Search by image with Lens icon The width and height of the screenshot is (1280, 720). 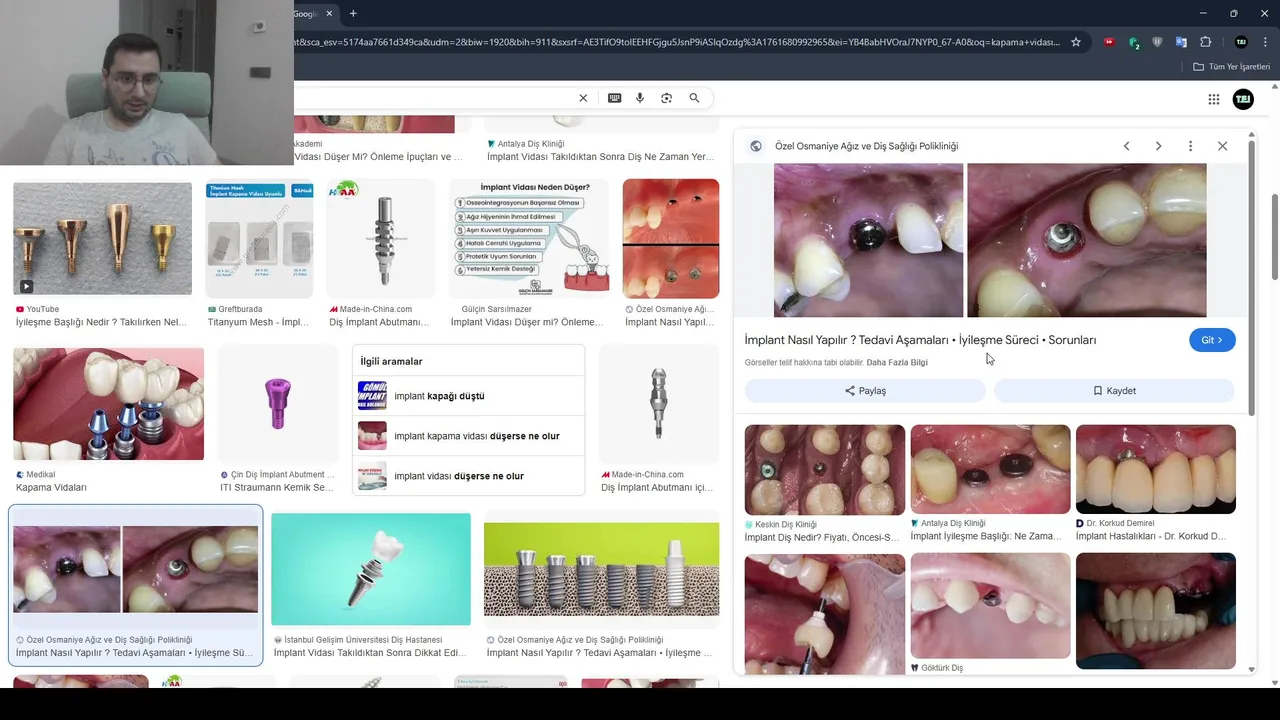point(667,98)
